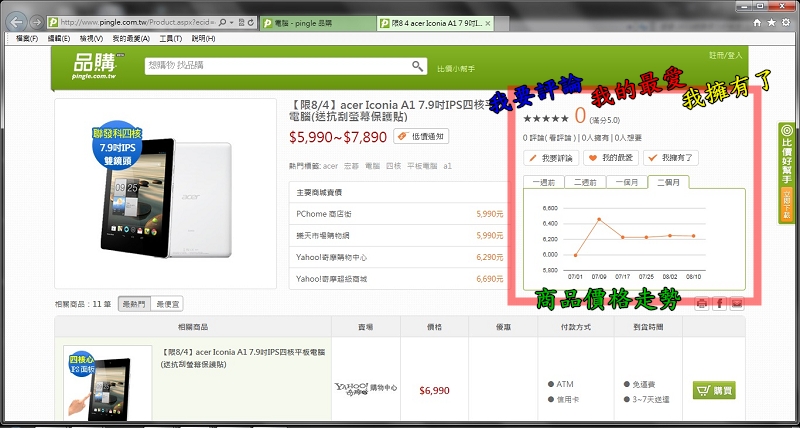Click the related product title link

pyautogui.click(x=243, y=358)
